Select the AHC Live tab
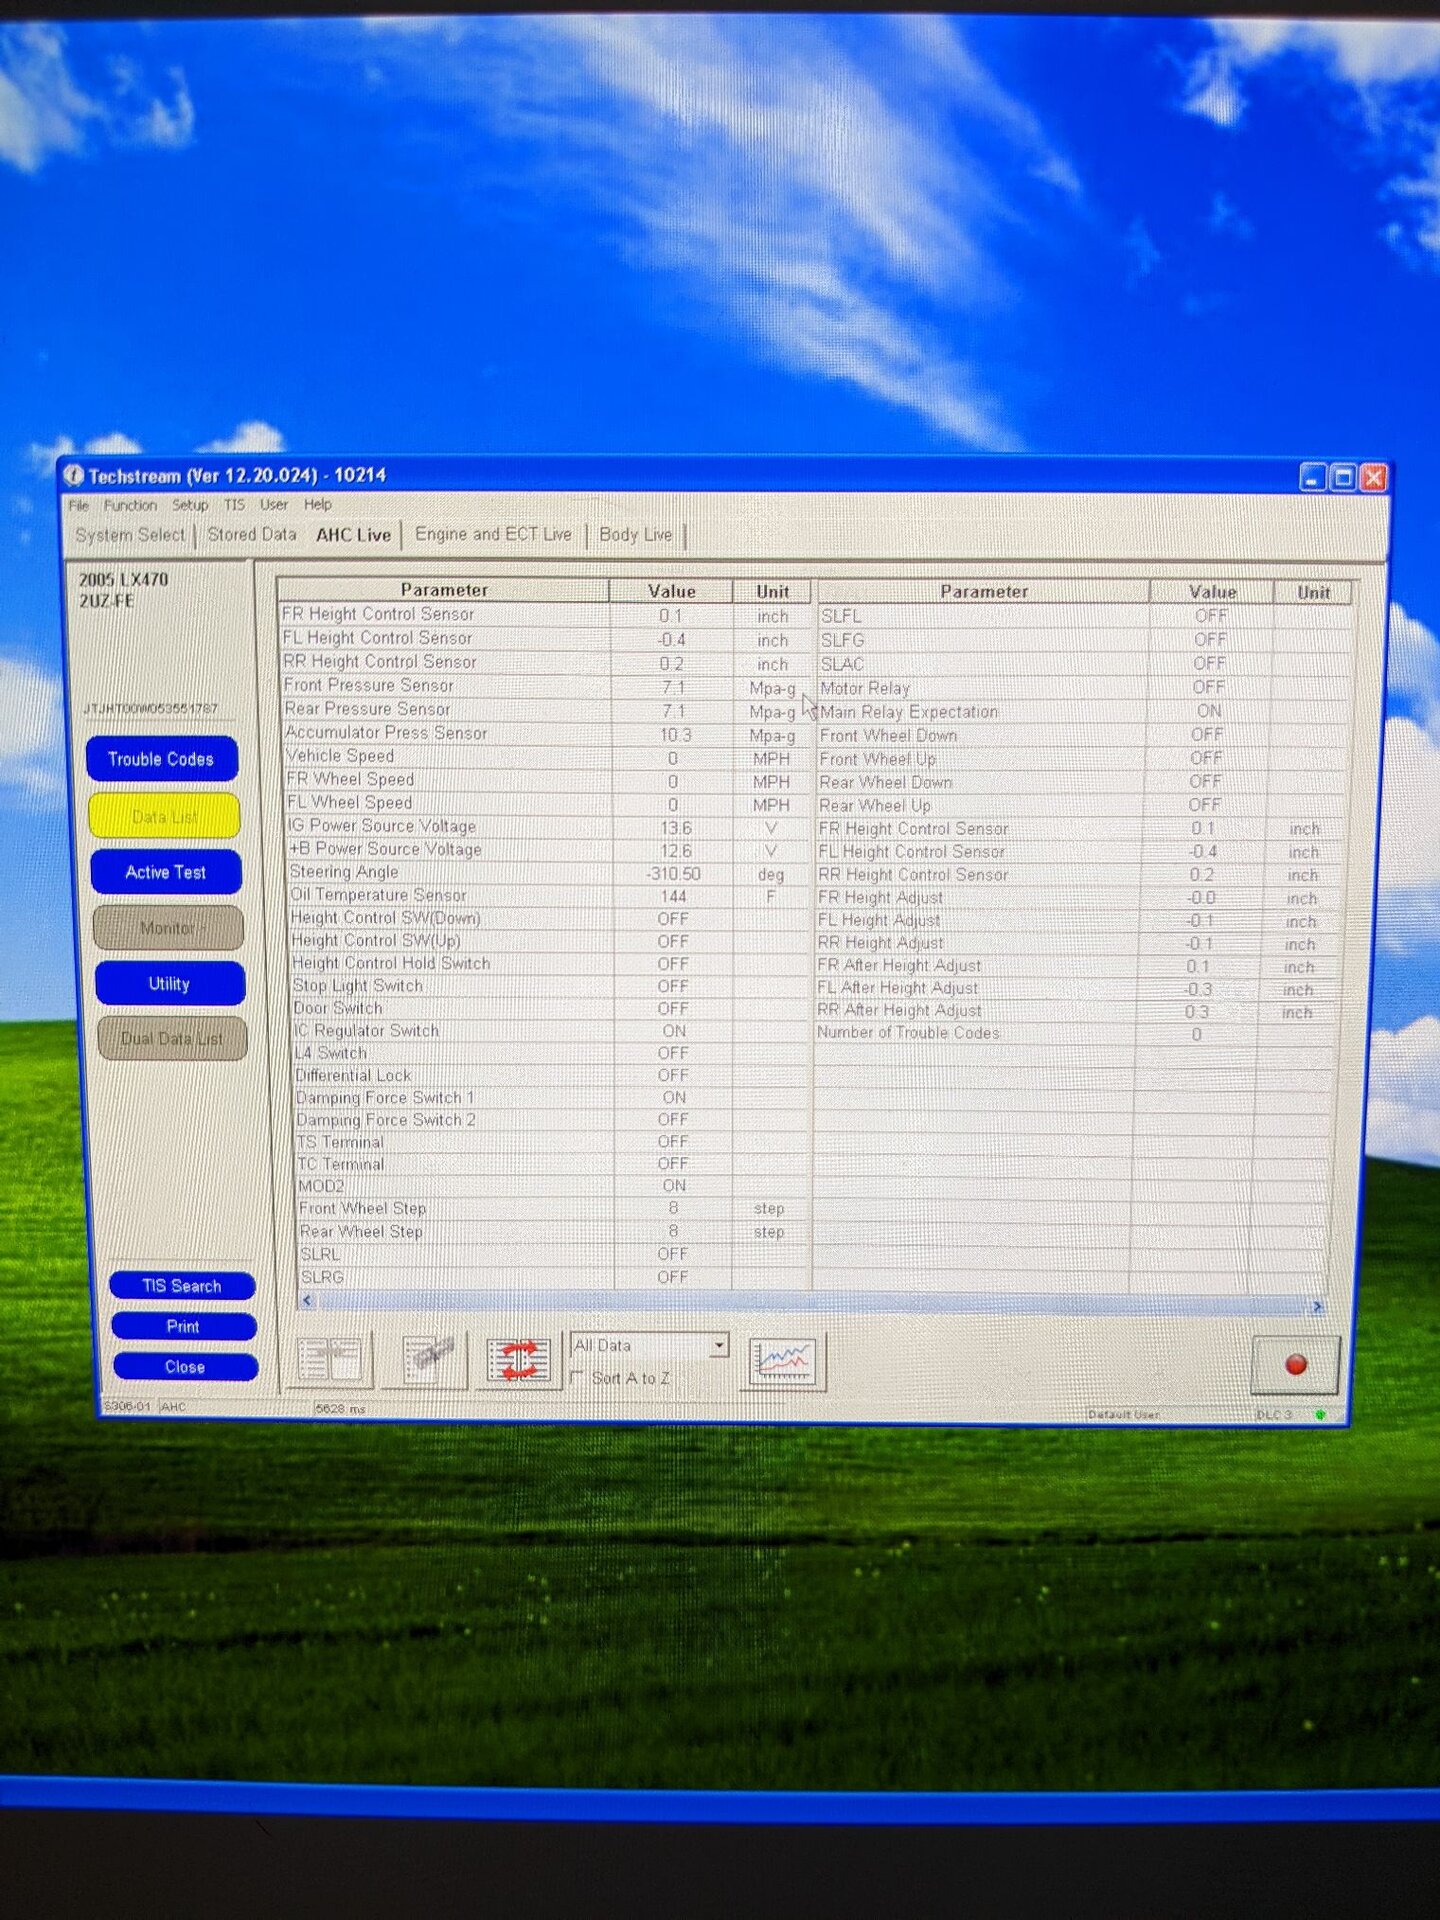Viewport: 1440px width, 1920px height. 353,535
